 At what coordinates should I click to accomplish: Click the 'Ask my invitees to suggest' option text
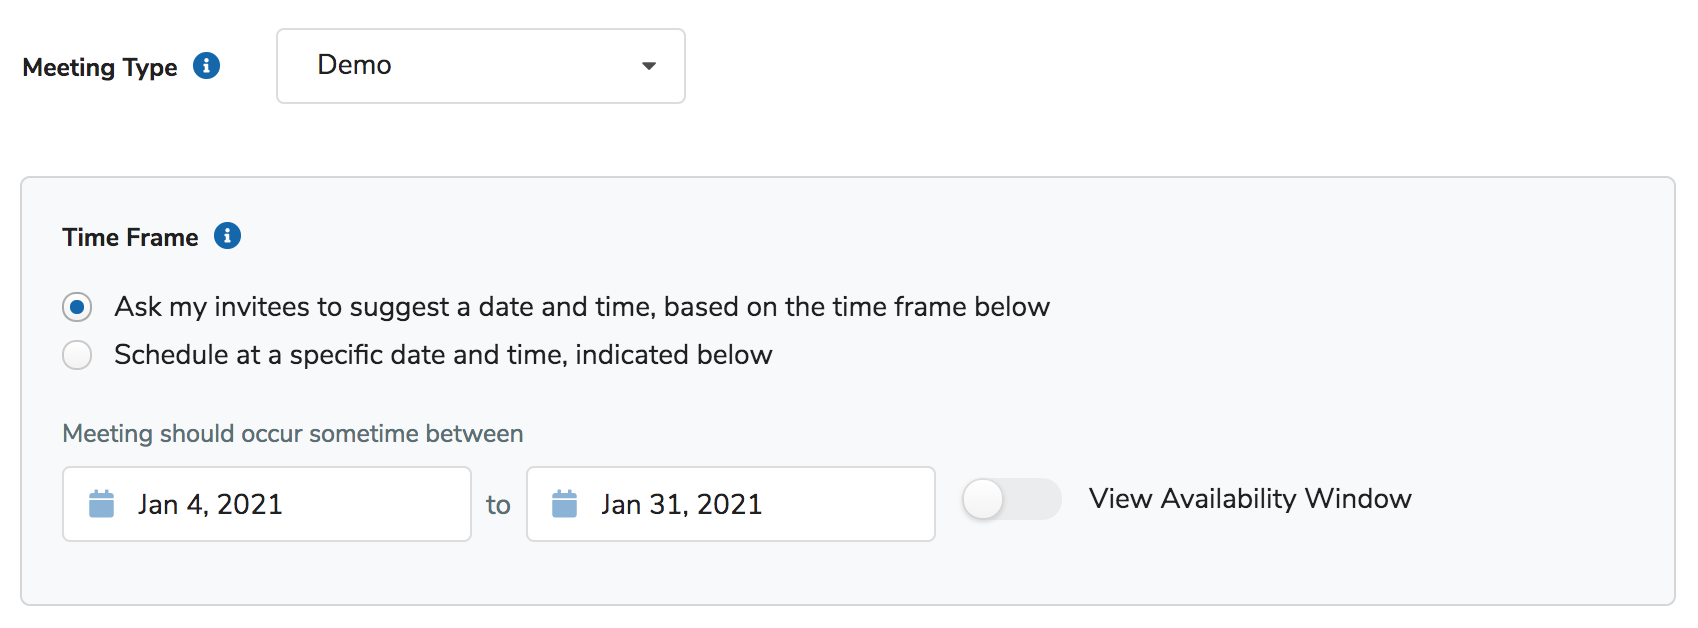tap(582, 307)
